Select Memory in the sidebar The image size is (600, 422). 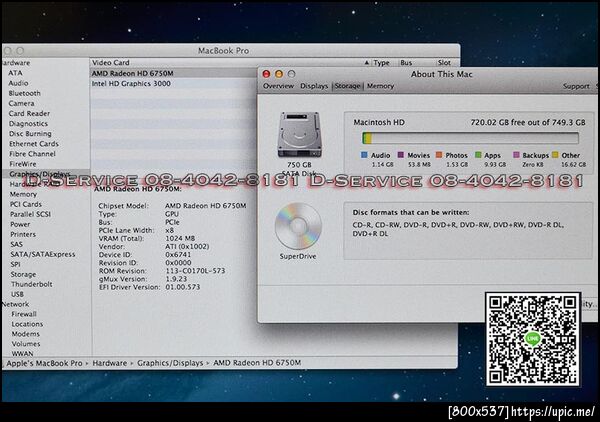click(23, 194)
